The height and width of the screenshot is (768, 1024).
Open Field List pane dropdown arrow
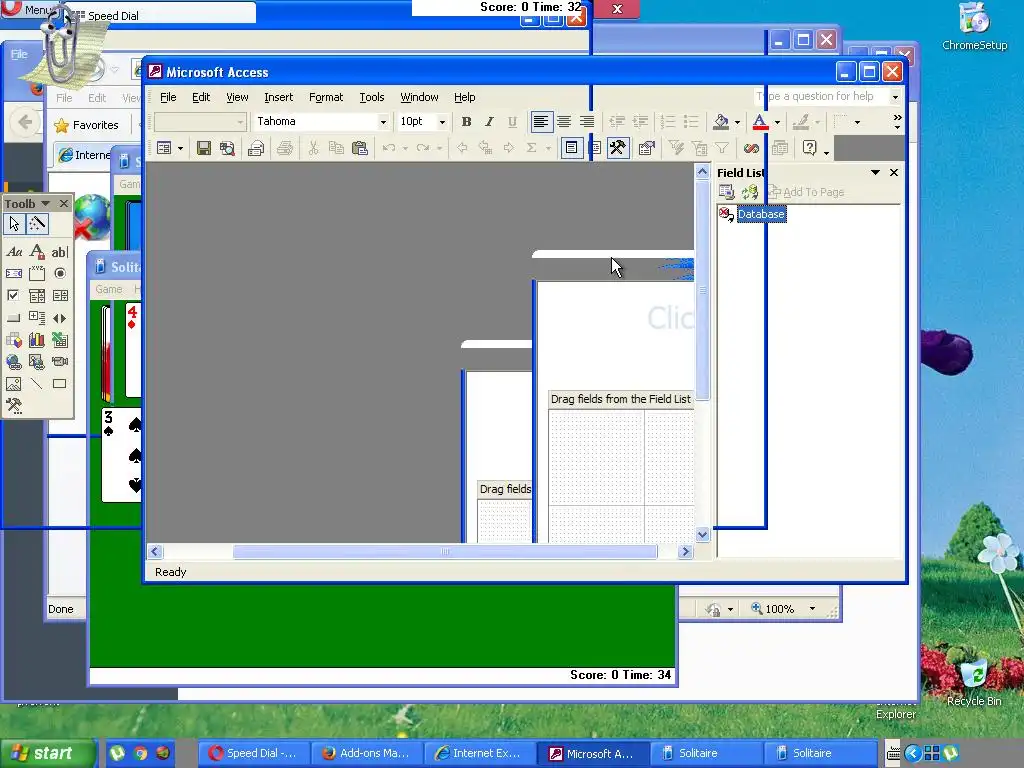pyautogui.click(x=875, y=172)
